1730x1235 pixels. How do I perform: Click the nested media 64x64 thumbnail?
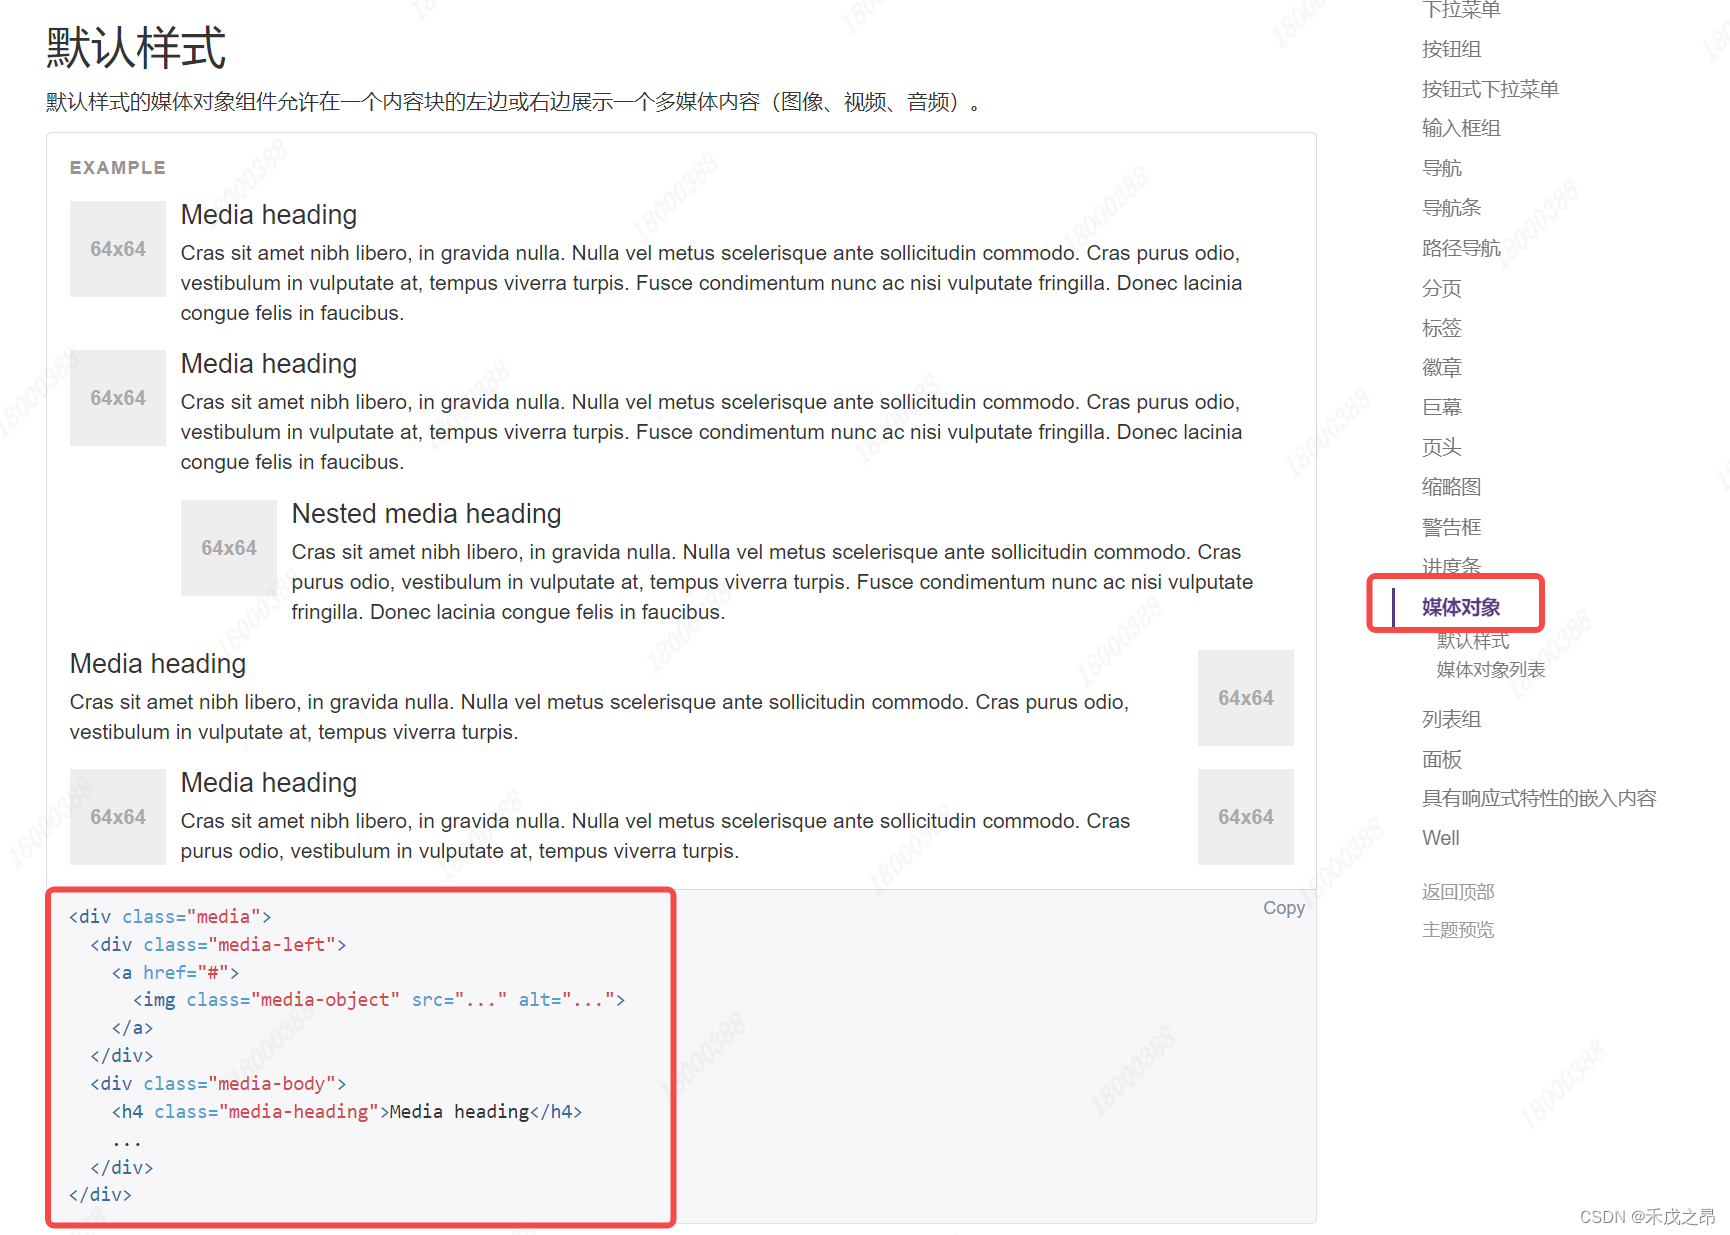coord(229,548)
